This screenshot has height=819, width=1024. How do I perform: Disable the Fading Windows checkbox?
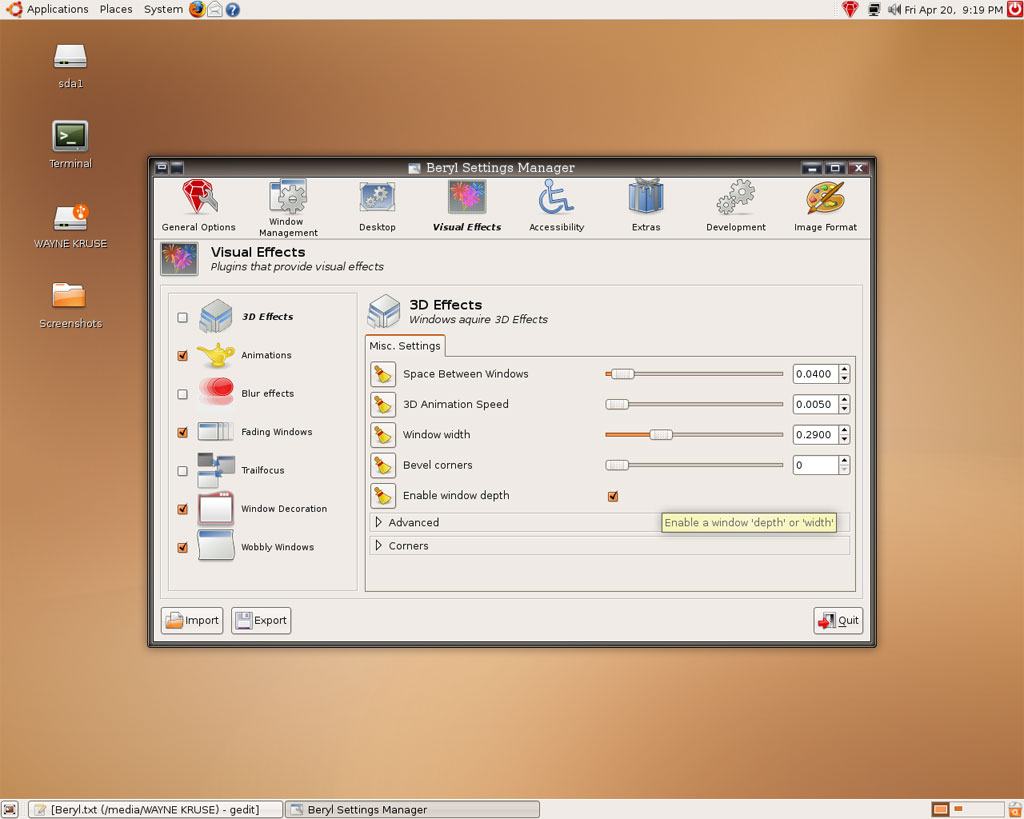pos(182,432)
